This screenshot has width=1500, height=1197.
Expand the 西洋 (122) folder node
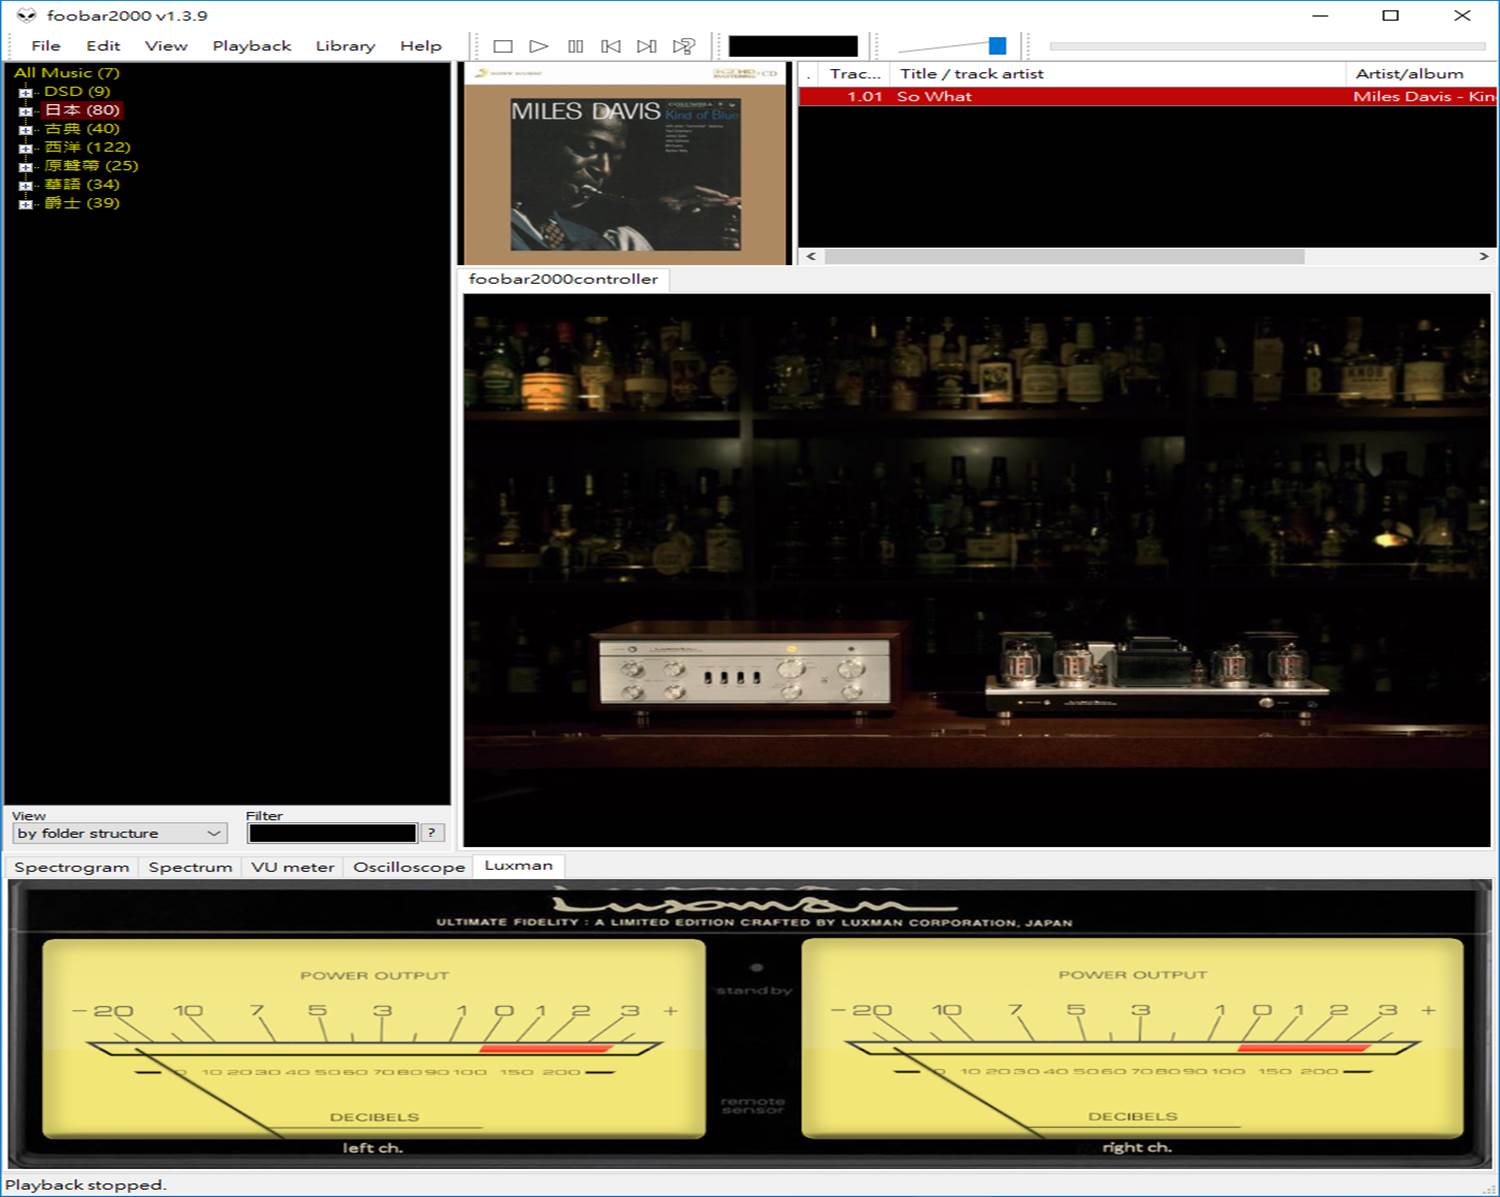click(x=26, y=148)
